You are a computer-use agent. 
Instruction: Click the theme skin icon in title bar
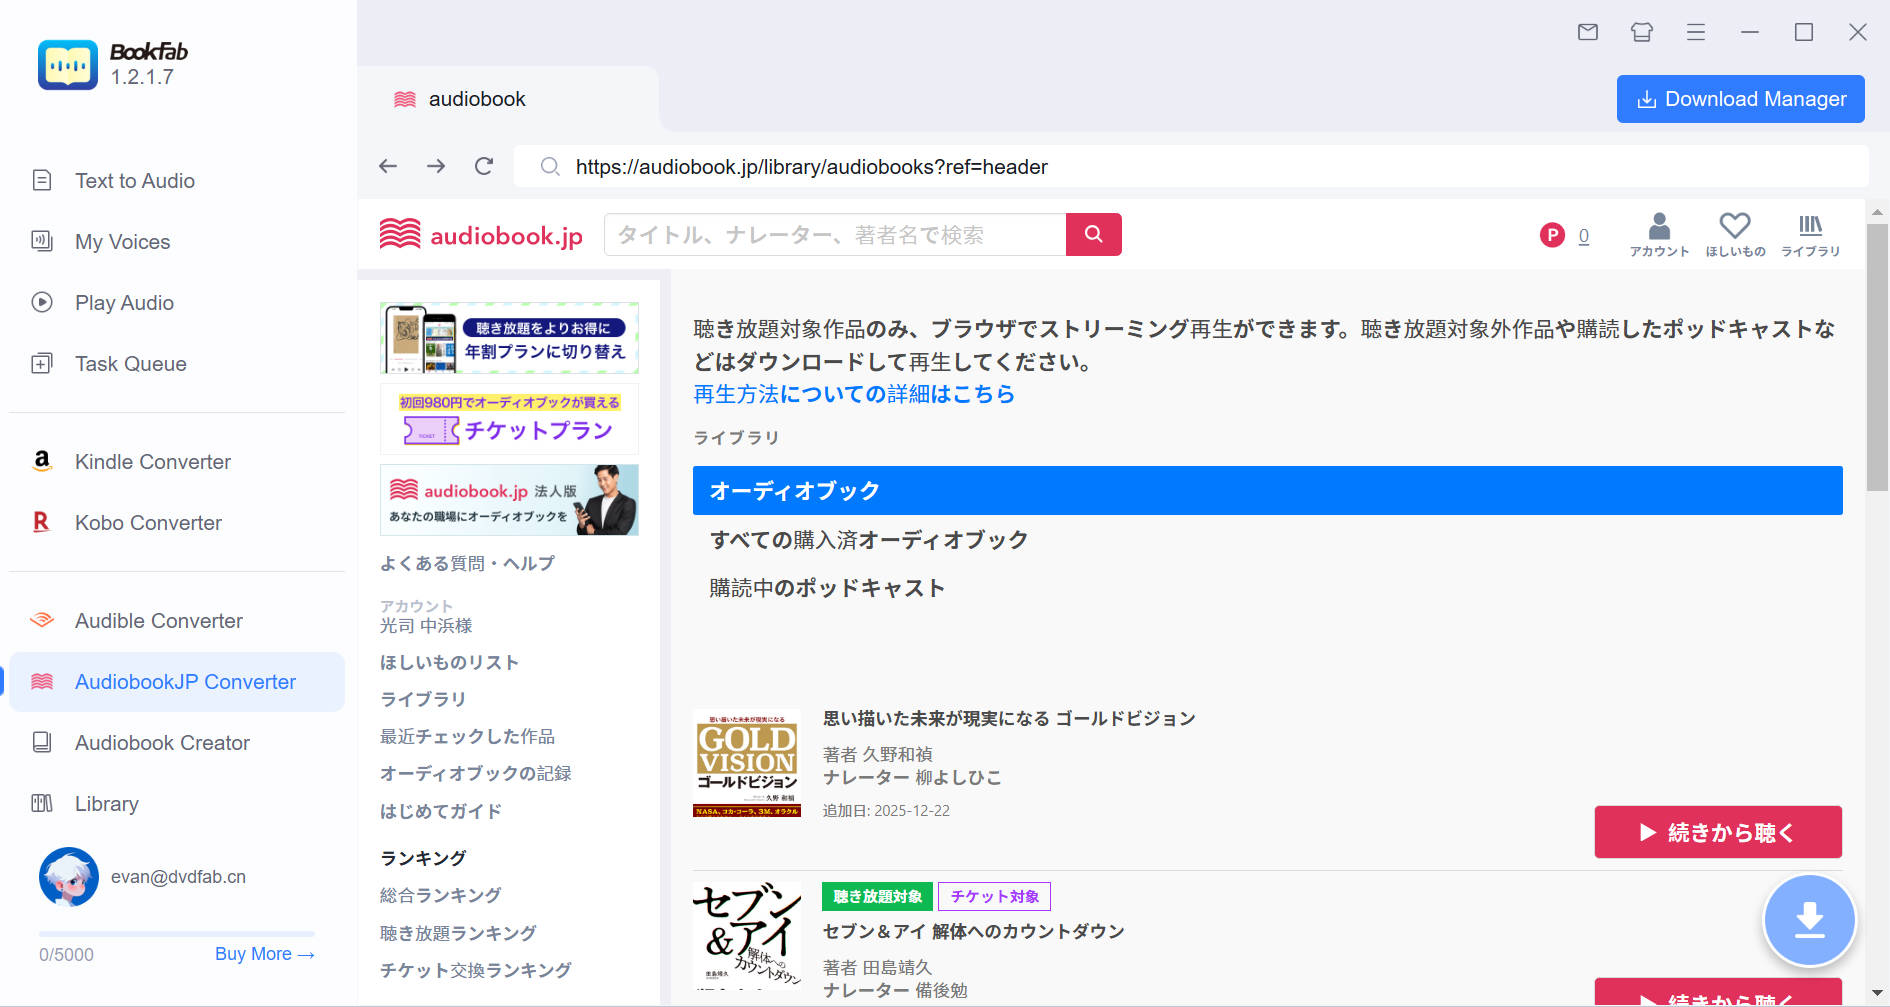coord(1641,32)
